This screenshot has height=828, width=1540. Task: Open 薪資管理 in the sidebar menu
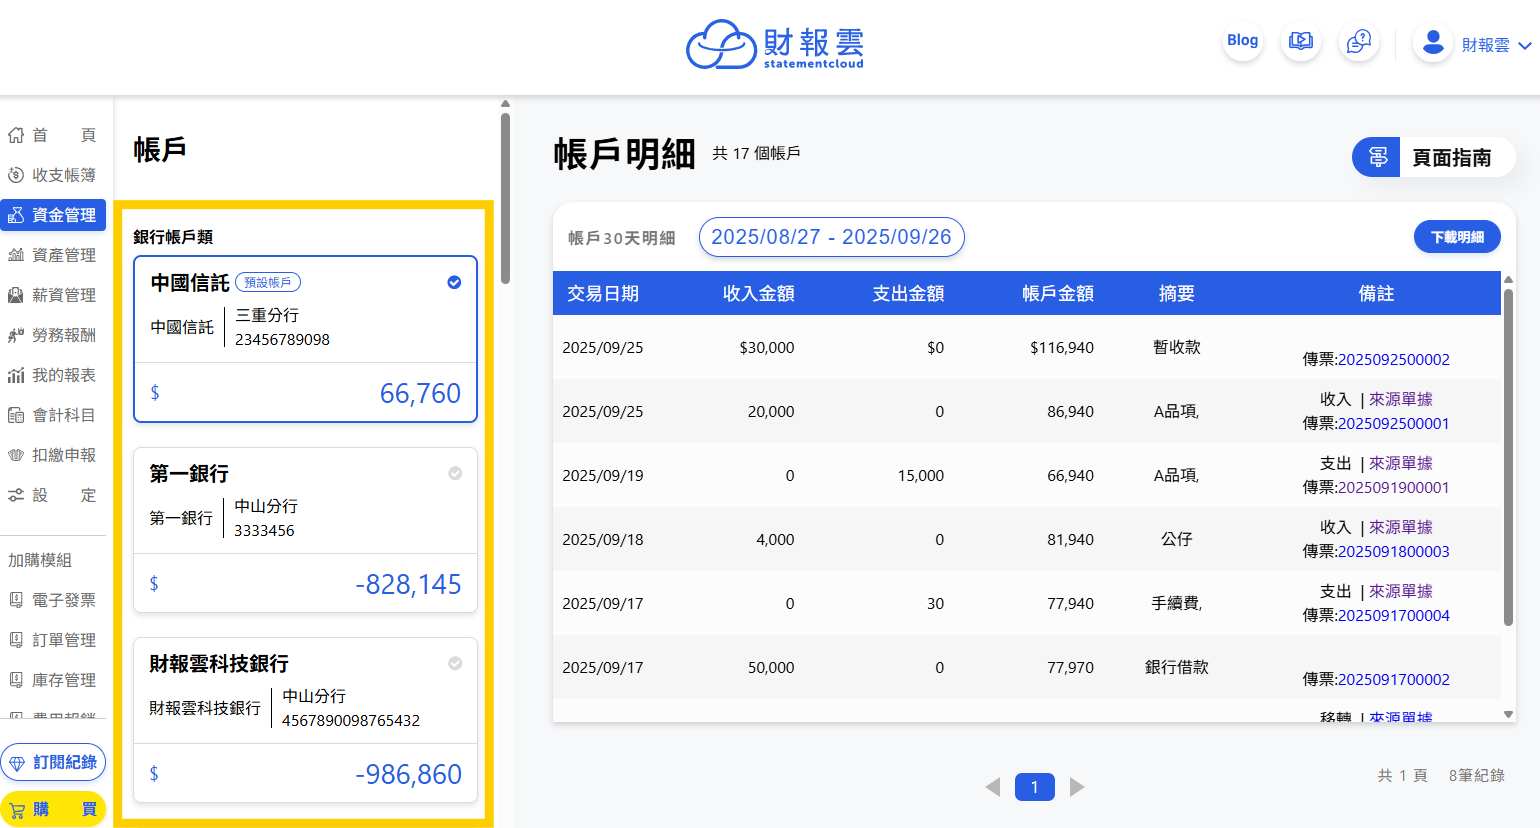pyautogui.click(x=53, y=295)
